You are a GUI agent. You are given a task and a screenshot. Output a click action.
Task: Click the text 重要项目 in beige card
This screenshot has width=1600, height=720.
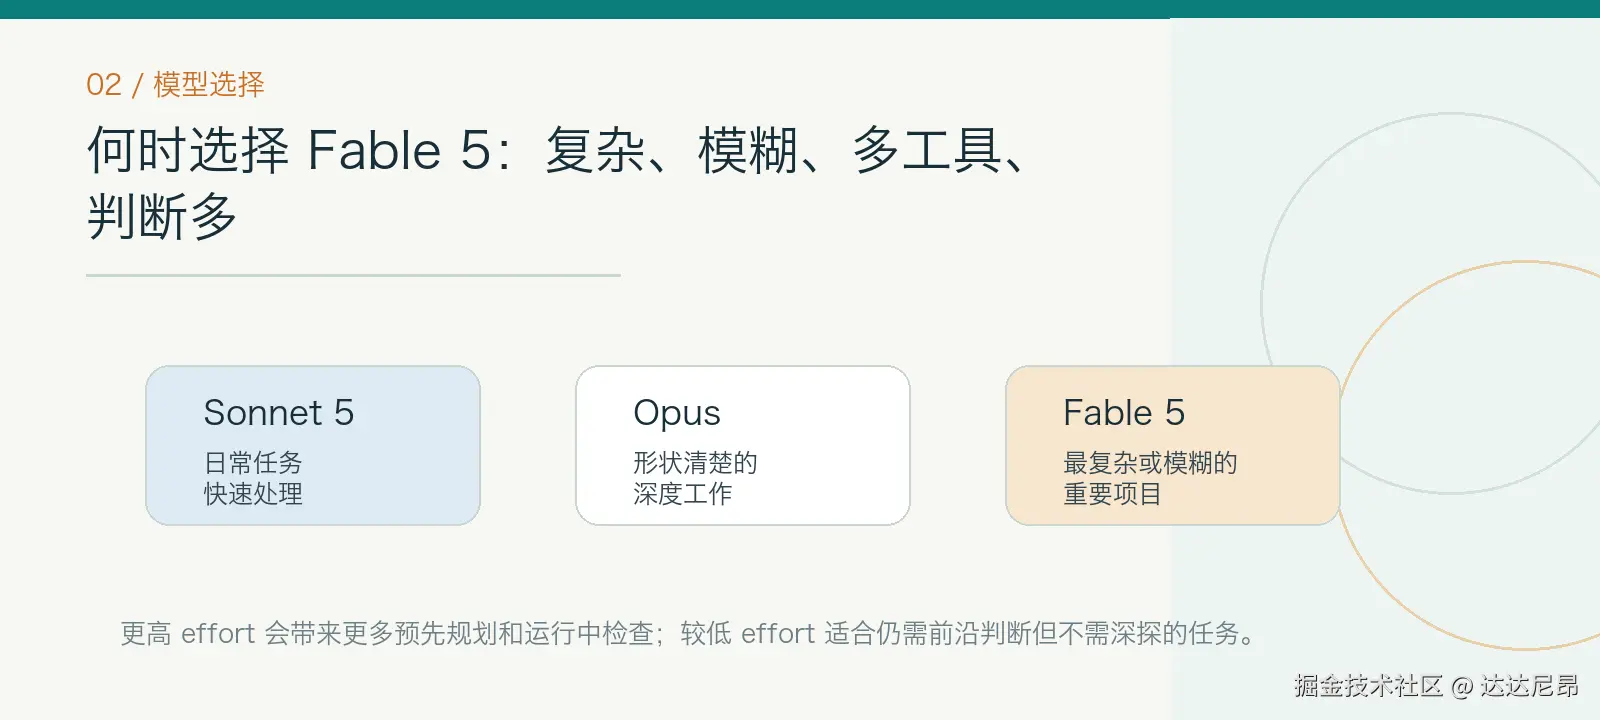click(1113, 493)
